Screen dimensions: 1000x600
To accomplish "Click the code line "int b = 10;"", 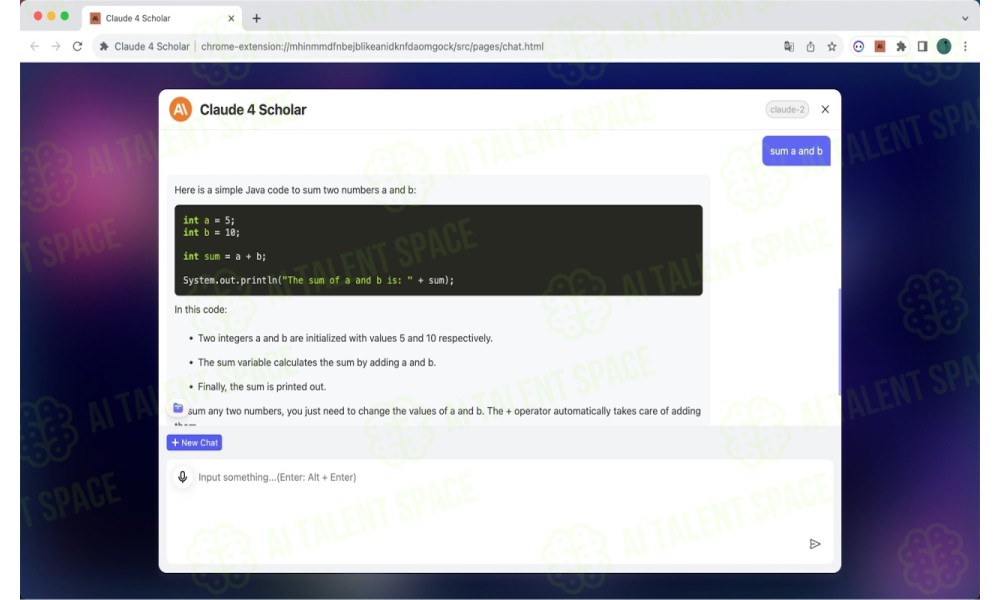I will pyautogui.click(x=212, y=233).
